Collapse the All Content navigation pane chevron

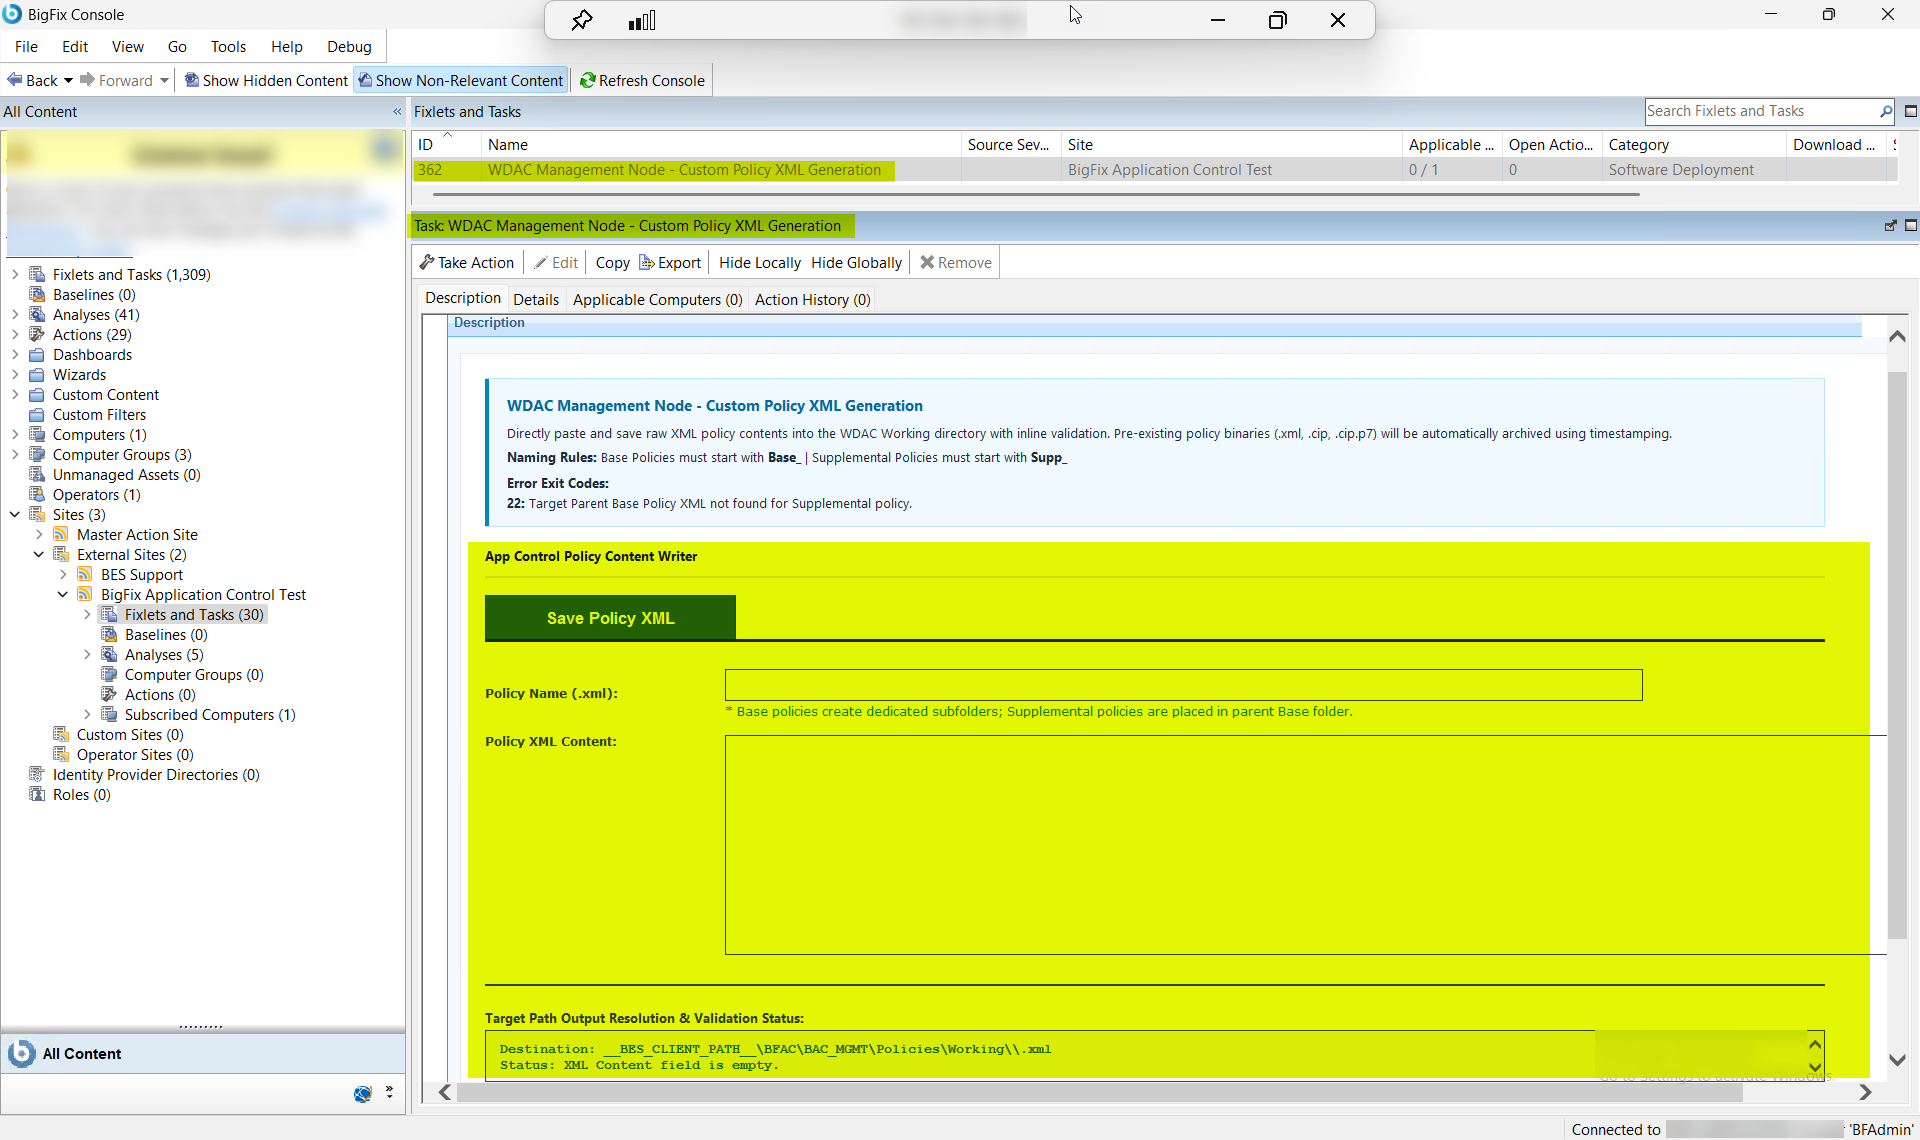[397, 112]
